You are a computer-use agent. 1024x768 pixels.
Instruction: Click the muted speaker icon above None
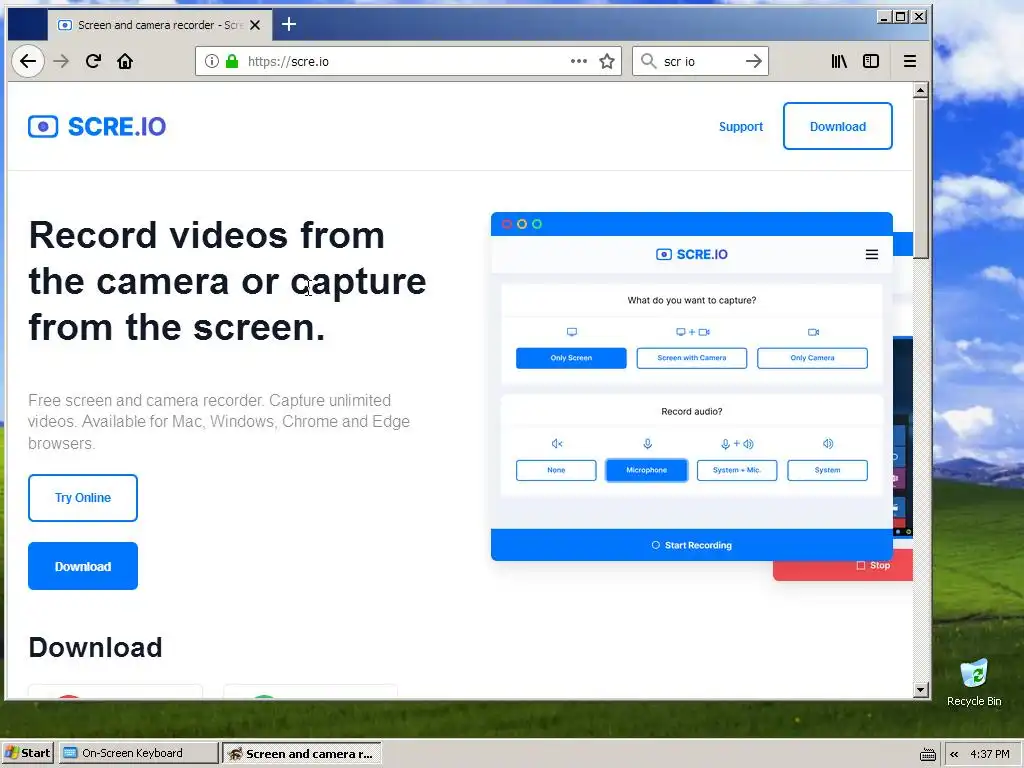(x=556, y=444)
